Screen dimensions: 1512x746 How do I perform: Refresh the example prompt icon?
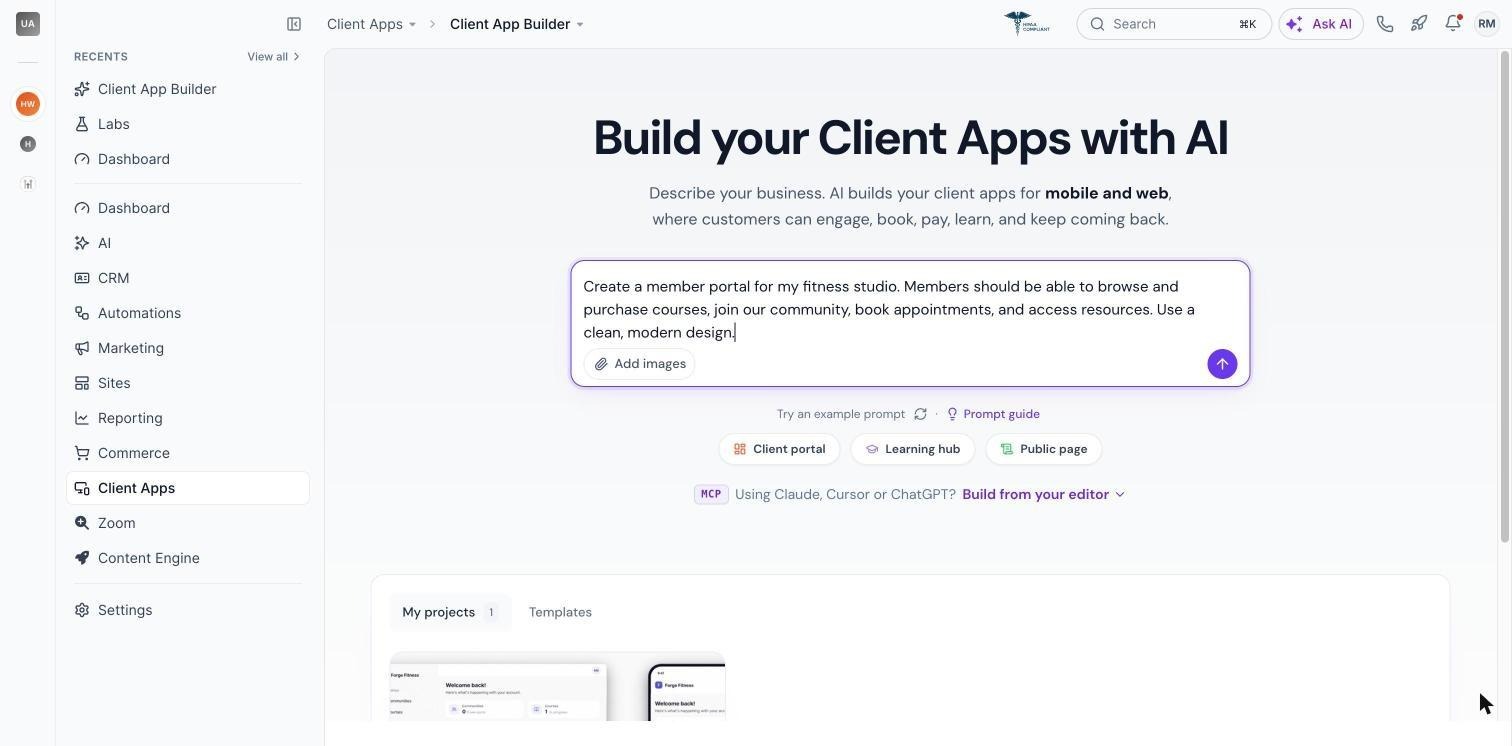[920, 414]
